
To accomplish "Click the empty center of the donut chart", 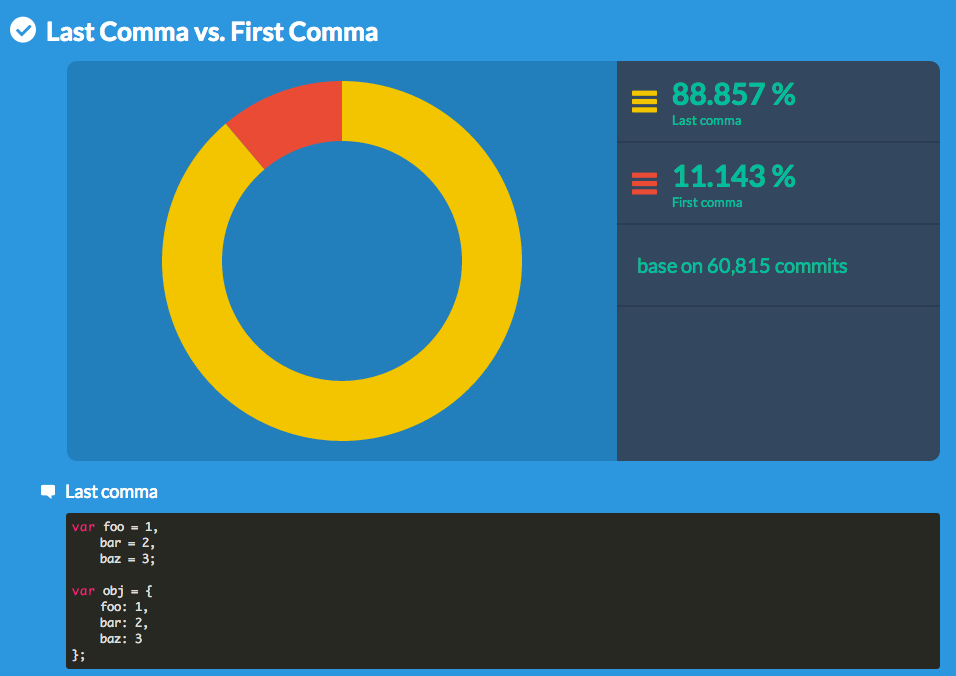I will [x=342, y=261].
